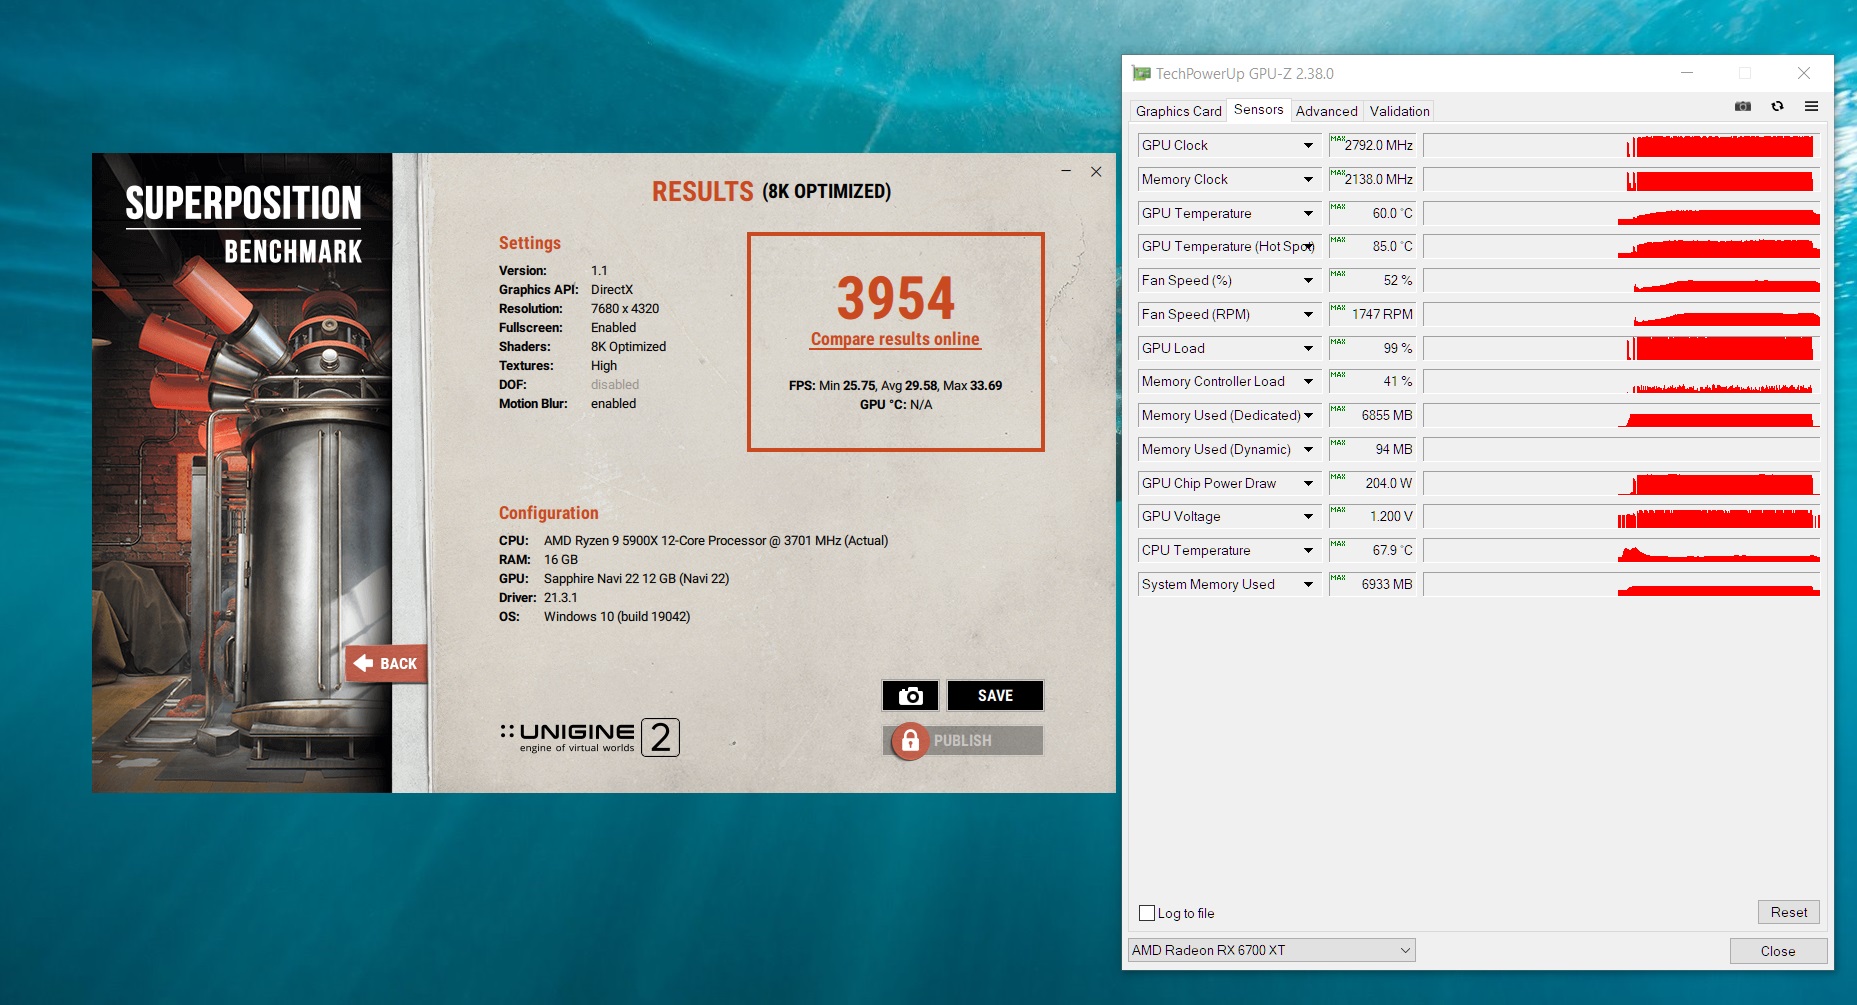1857x1005 pixels.
Task: Select the Sensors tab
Action: pos(1258,110)
